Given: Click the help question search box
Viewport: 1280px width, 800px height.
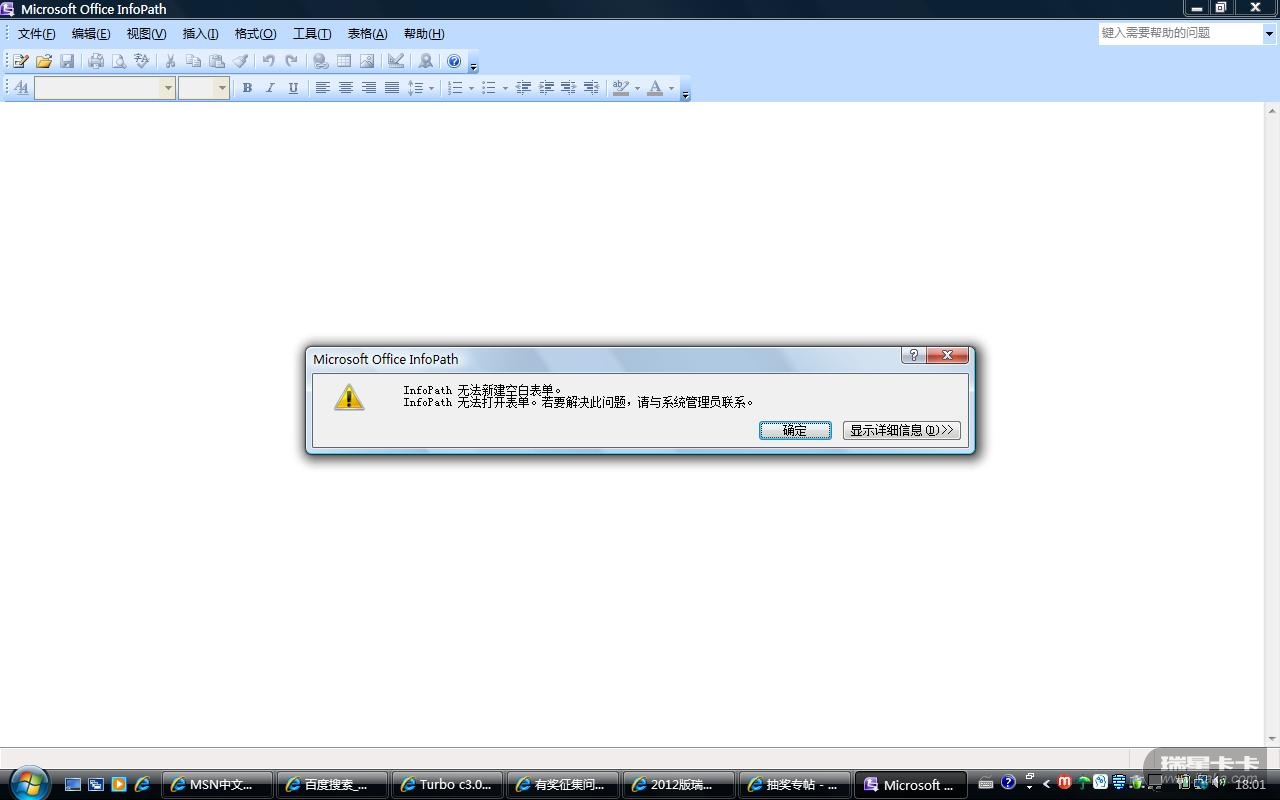Looking at the screenshot, I should coord(1180,33).
